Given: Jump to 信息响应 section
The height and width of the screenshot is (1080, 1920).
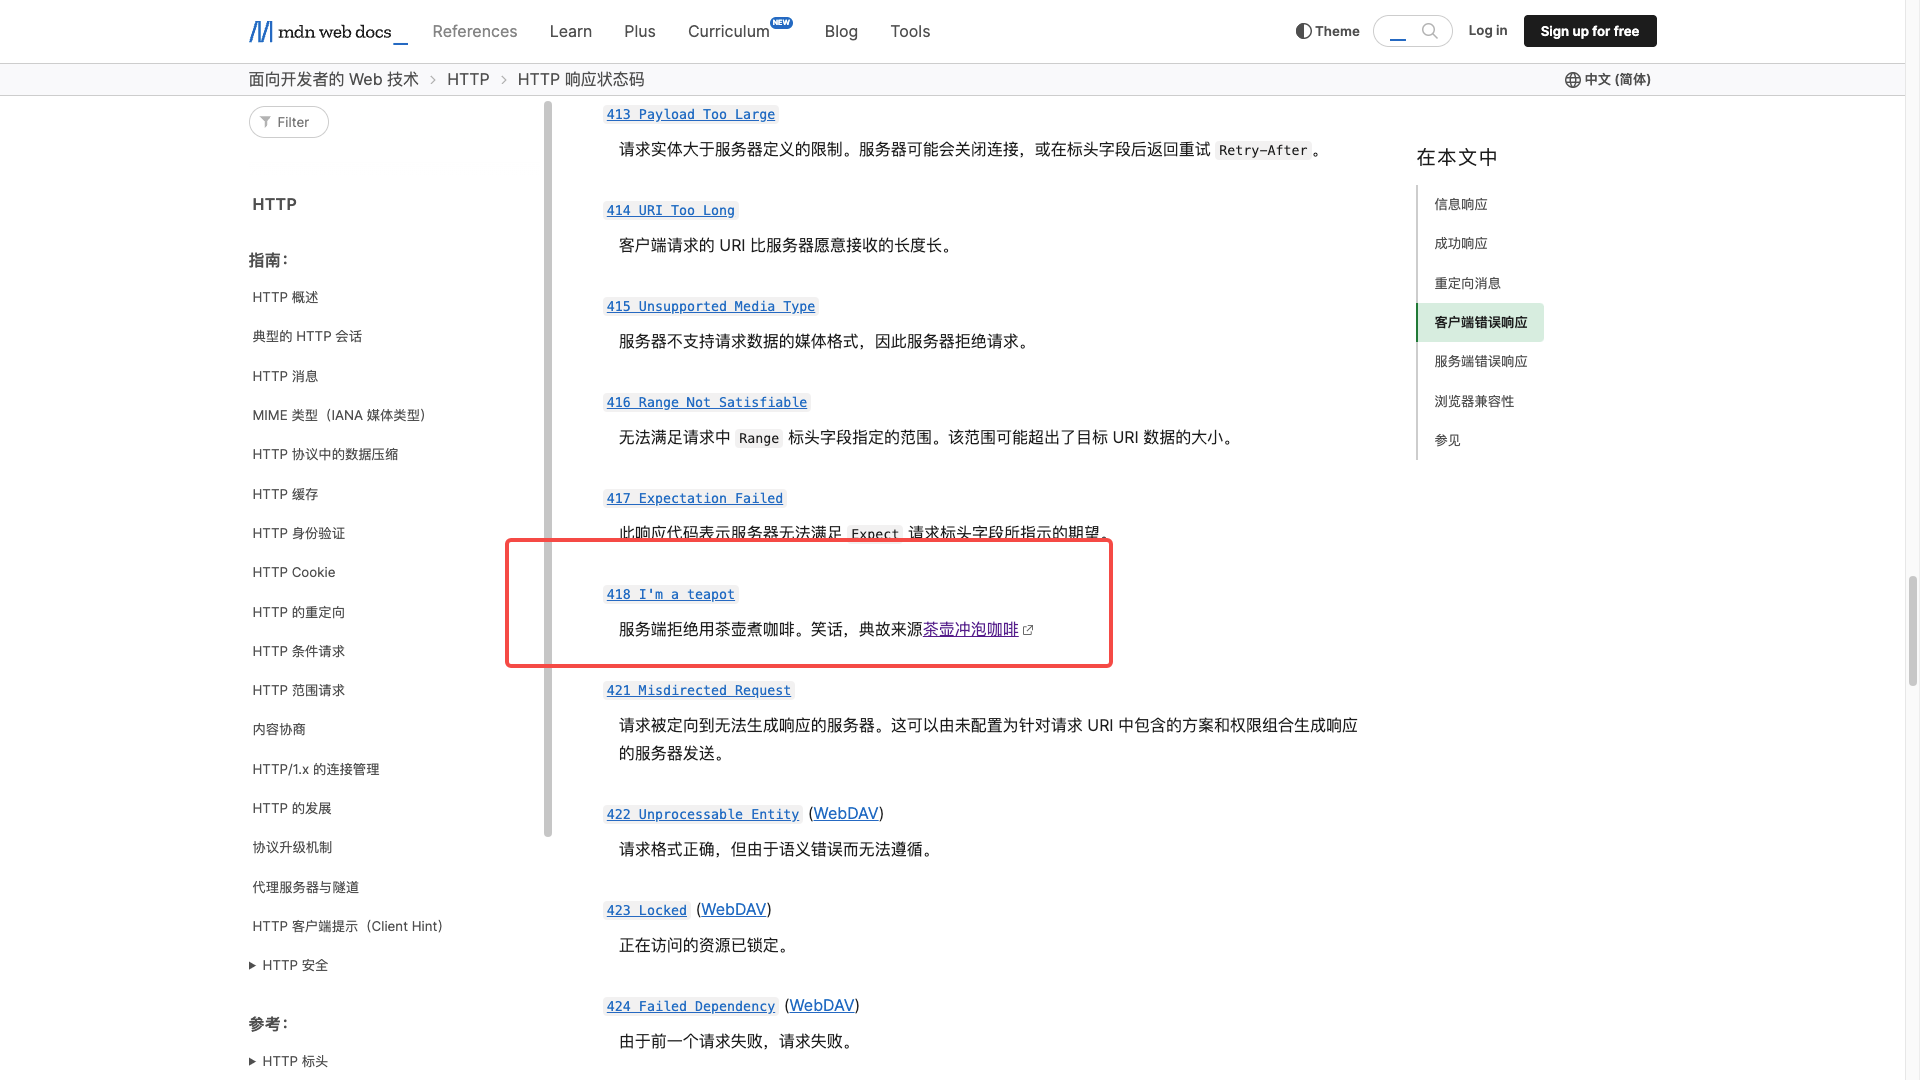Looking at the screenshot, I should pyautogui.click(x=1461, y=205).
